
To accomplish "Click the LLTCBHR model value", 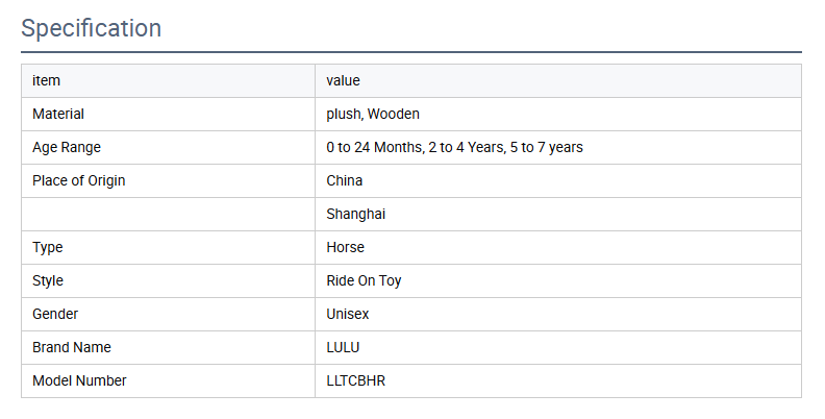I will tap(356, 381).
